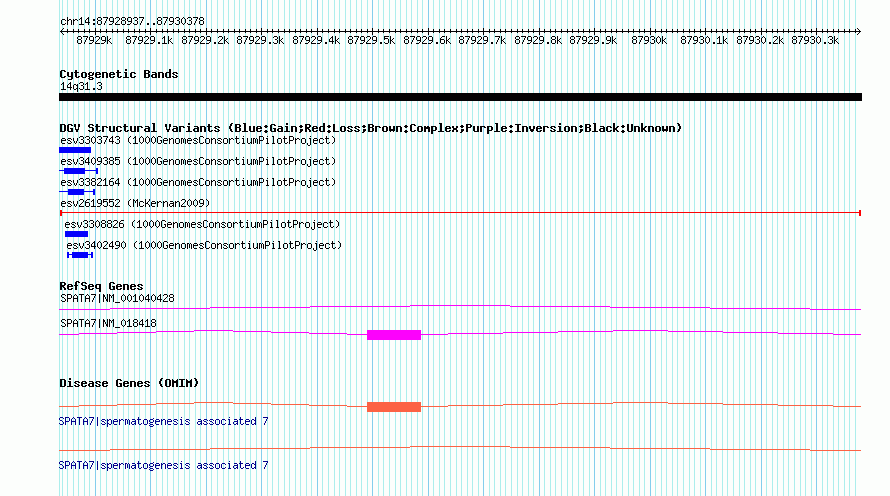This screenshot has width=890, height=496.
Task: Select the SPATA7|NM_001040428 transcript label
Action: click(x=117, y=299)
